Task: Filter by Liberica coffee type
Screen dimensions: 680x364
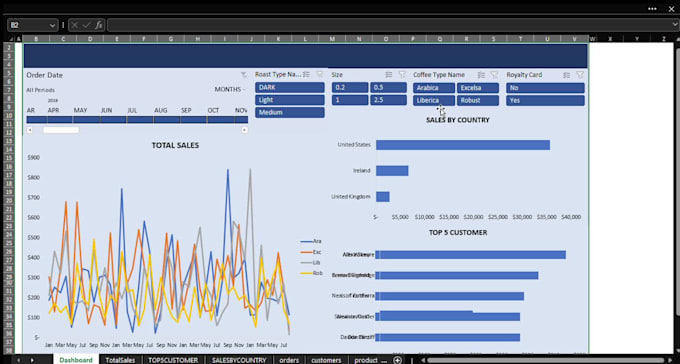Action: pyautogui.click(x=434, y=101)
